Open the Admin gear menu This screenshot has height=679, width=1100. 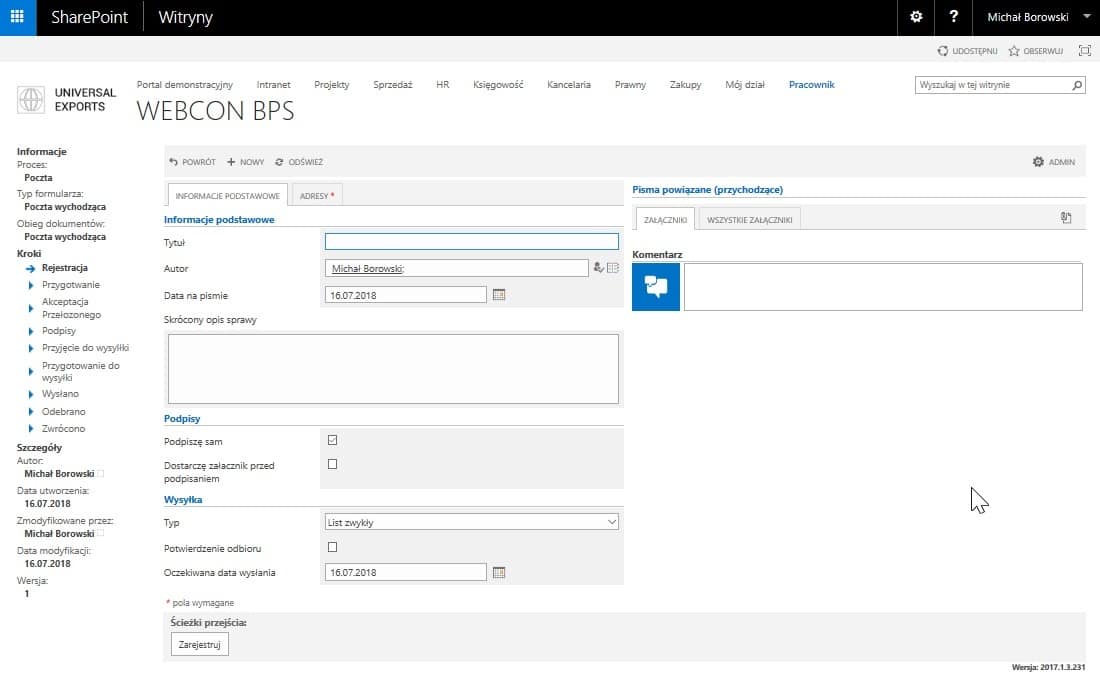pyautogui.click(x=1054, y=162)
